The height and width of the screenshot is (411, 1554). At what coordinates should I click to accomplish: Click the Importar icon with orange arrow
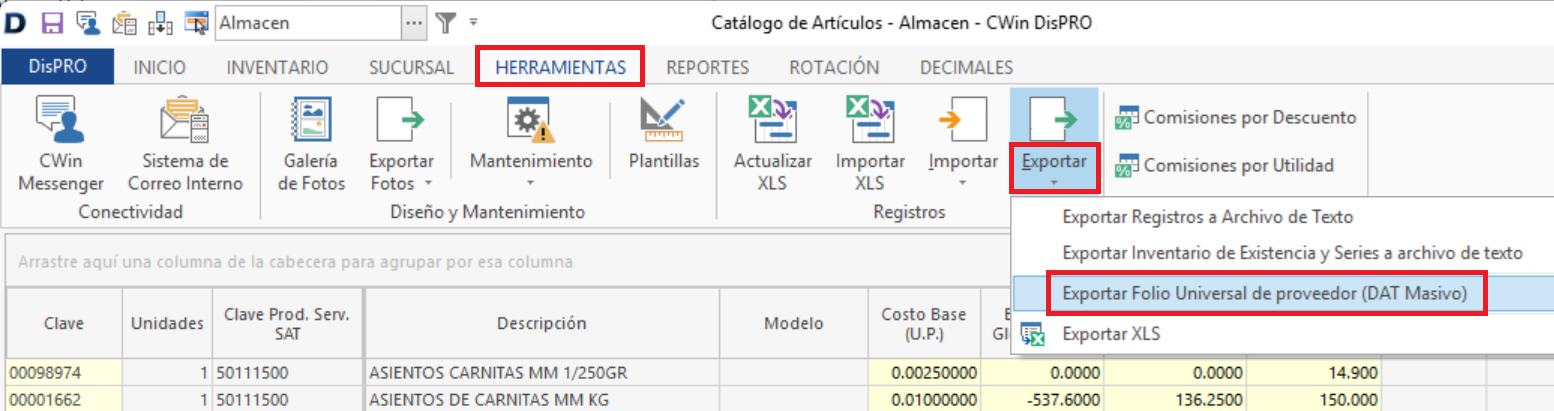tap(962, 120)
